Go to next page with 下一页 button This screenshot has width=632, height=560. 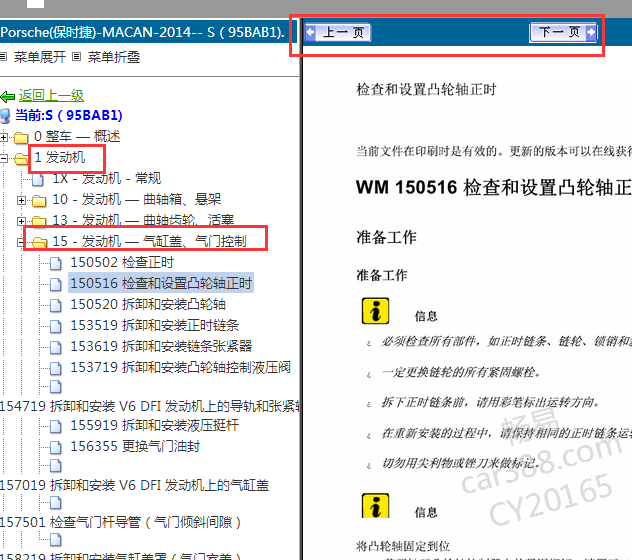563,32
